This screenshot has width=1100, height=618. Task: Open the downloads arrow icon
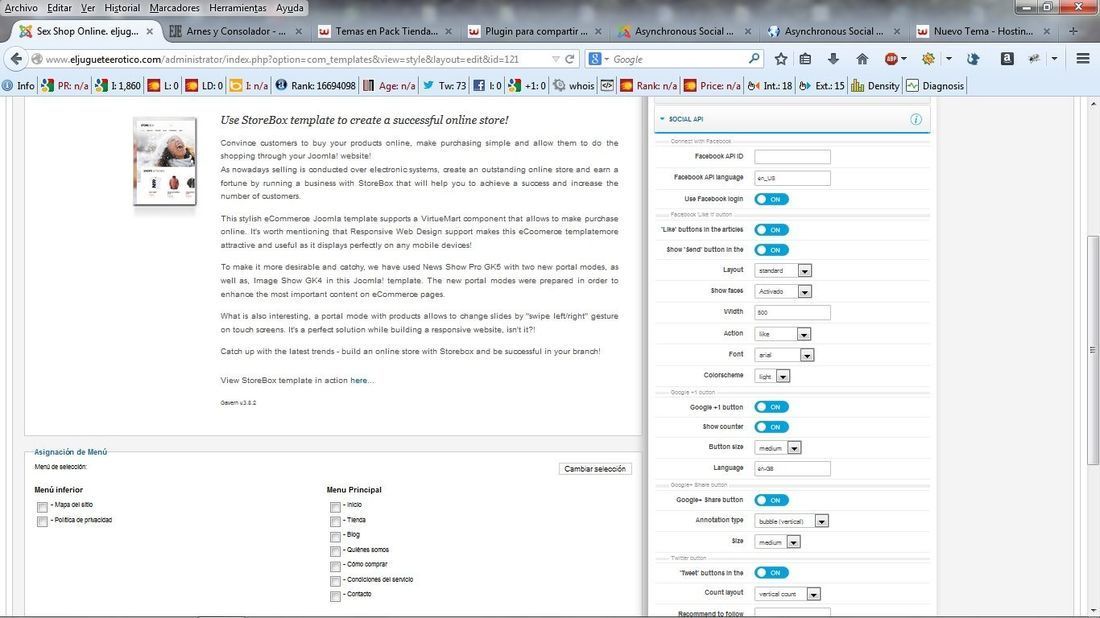click(833, 60)
